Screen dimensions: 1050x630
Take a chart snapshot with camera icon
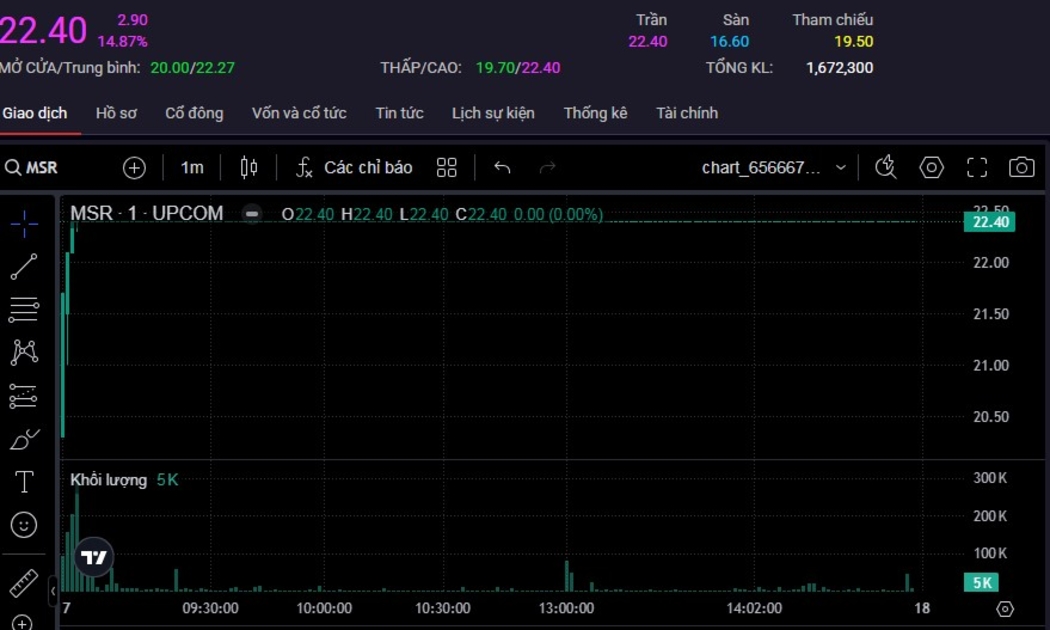tap(1021, 168)
